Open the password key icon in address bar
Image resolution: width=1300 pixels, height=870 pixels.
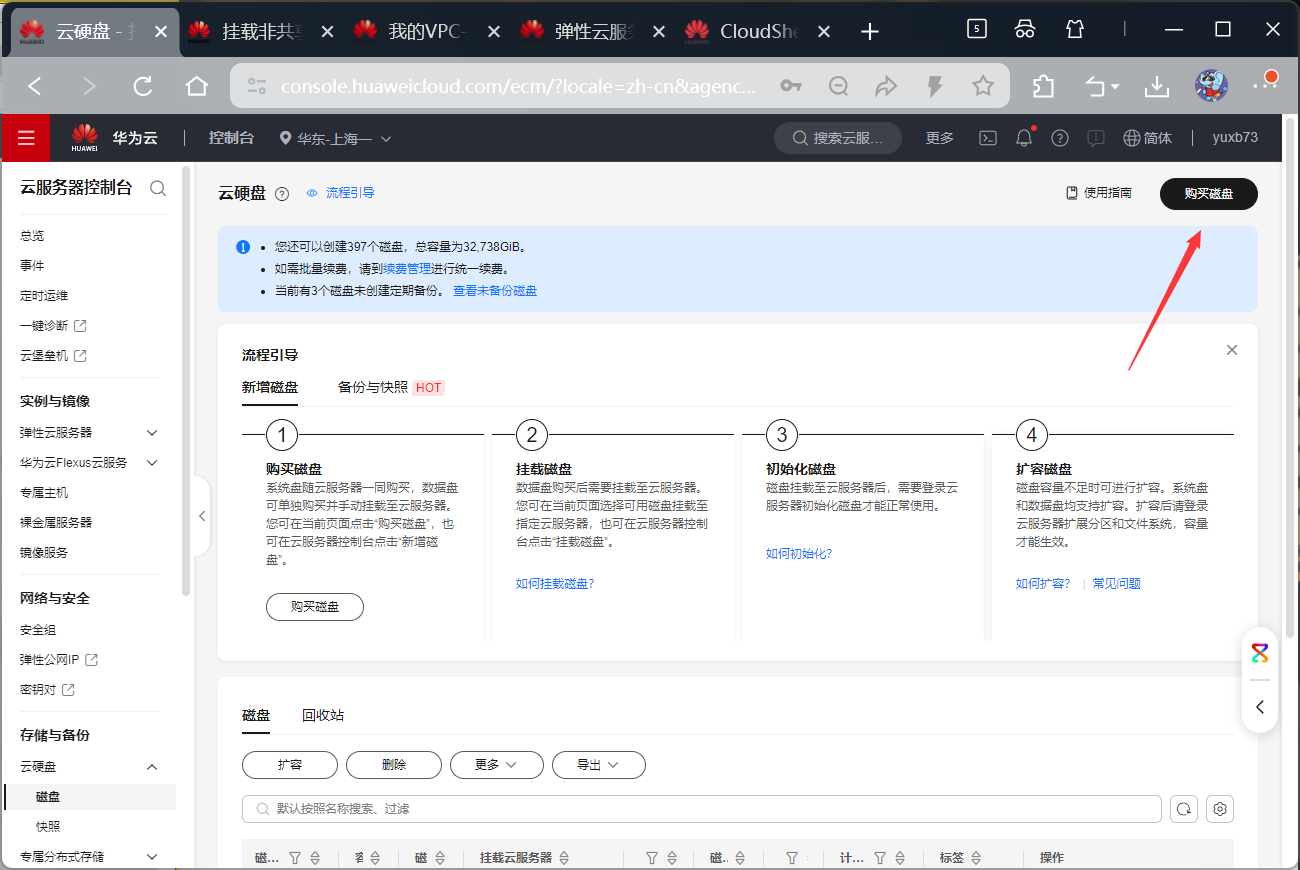(791, 87)
